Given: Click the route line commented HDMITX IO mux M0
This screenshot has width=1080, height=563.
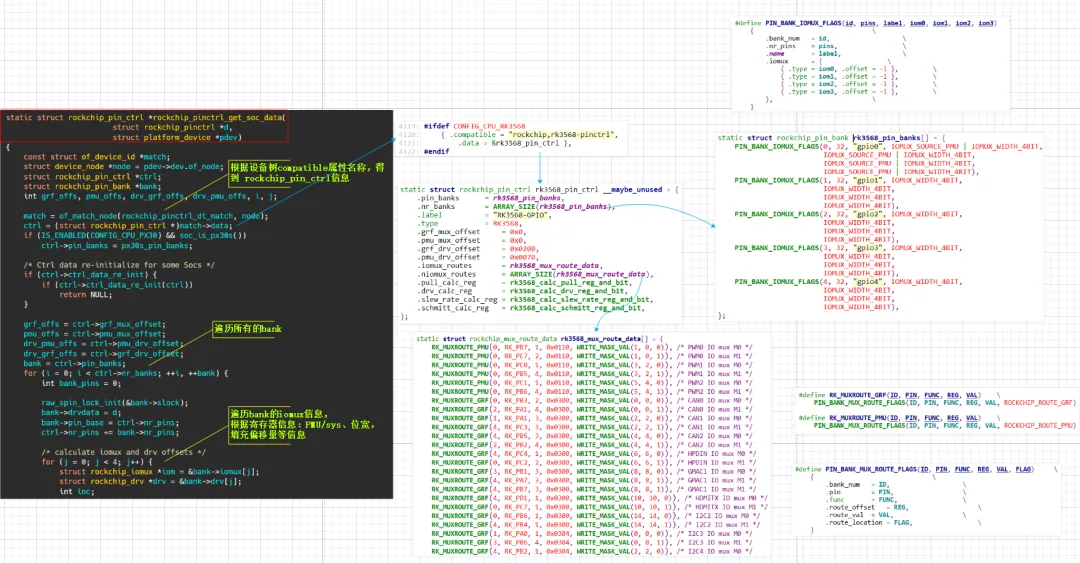Looking at the screenshot, I should [599, 498].
